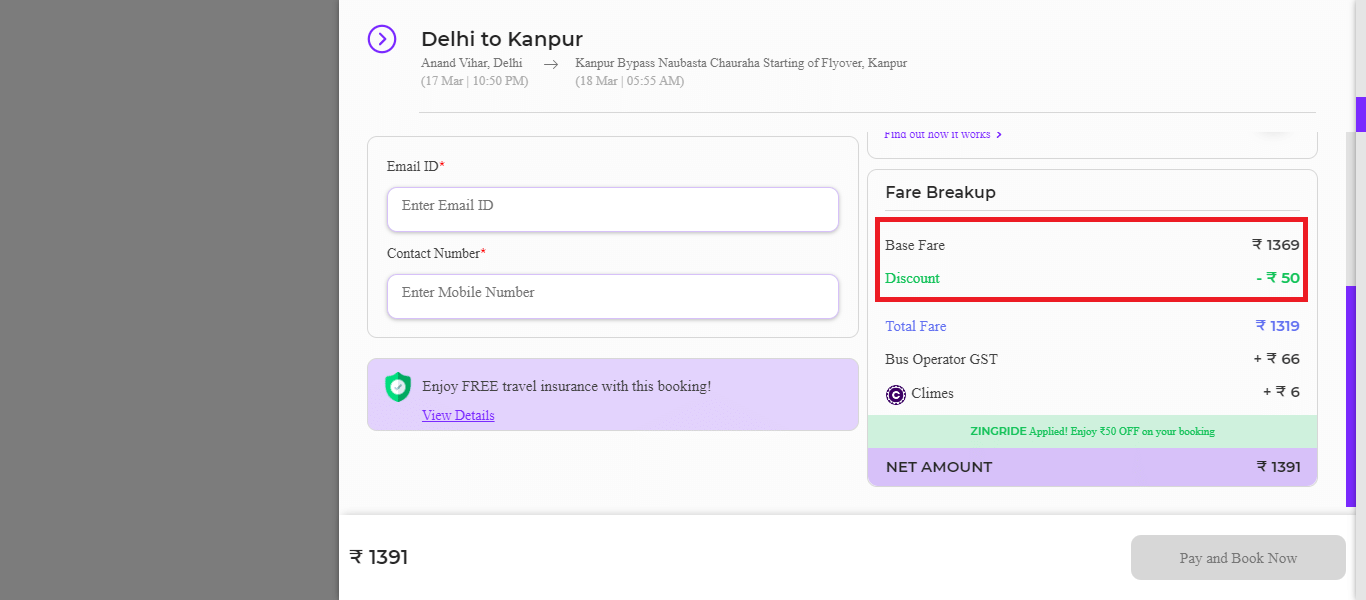Select the Kanpur Bypass Naubasta Chauraha destination text
The width and height of the screenshot is (1366, 600).
pos(740,63)
